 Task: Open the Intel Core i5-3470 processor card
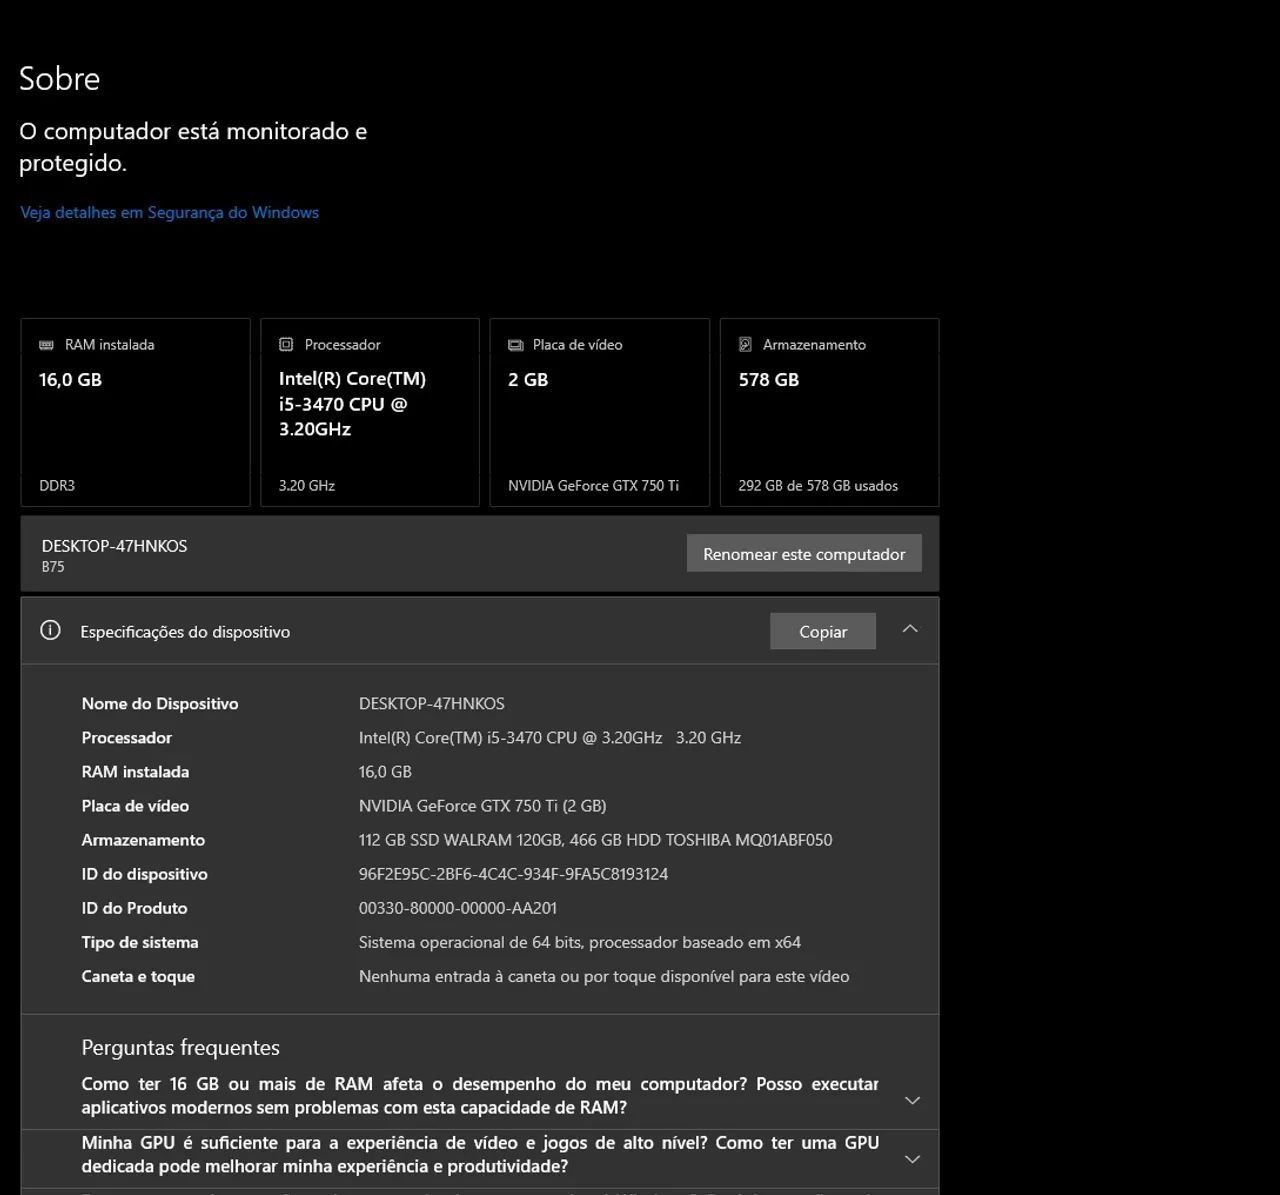point(370,412)
